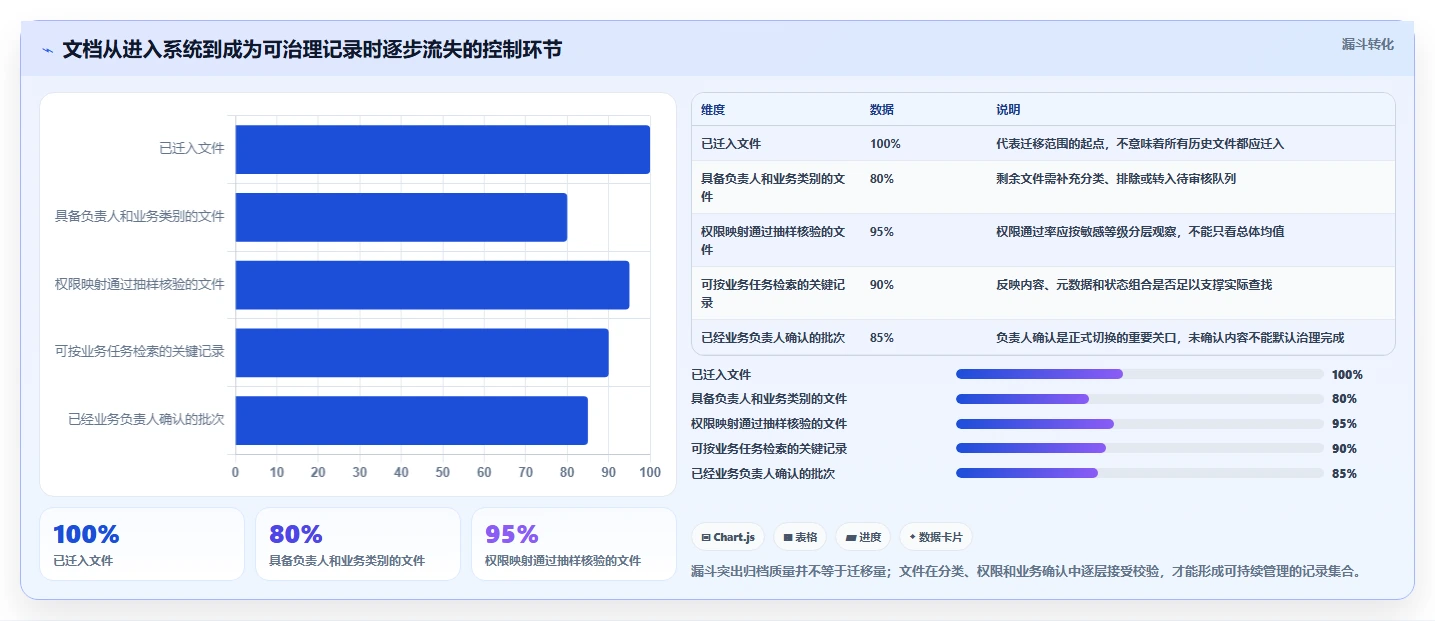Click the 已迁入文件 bar in the chart

tap(443, 149)
